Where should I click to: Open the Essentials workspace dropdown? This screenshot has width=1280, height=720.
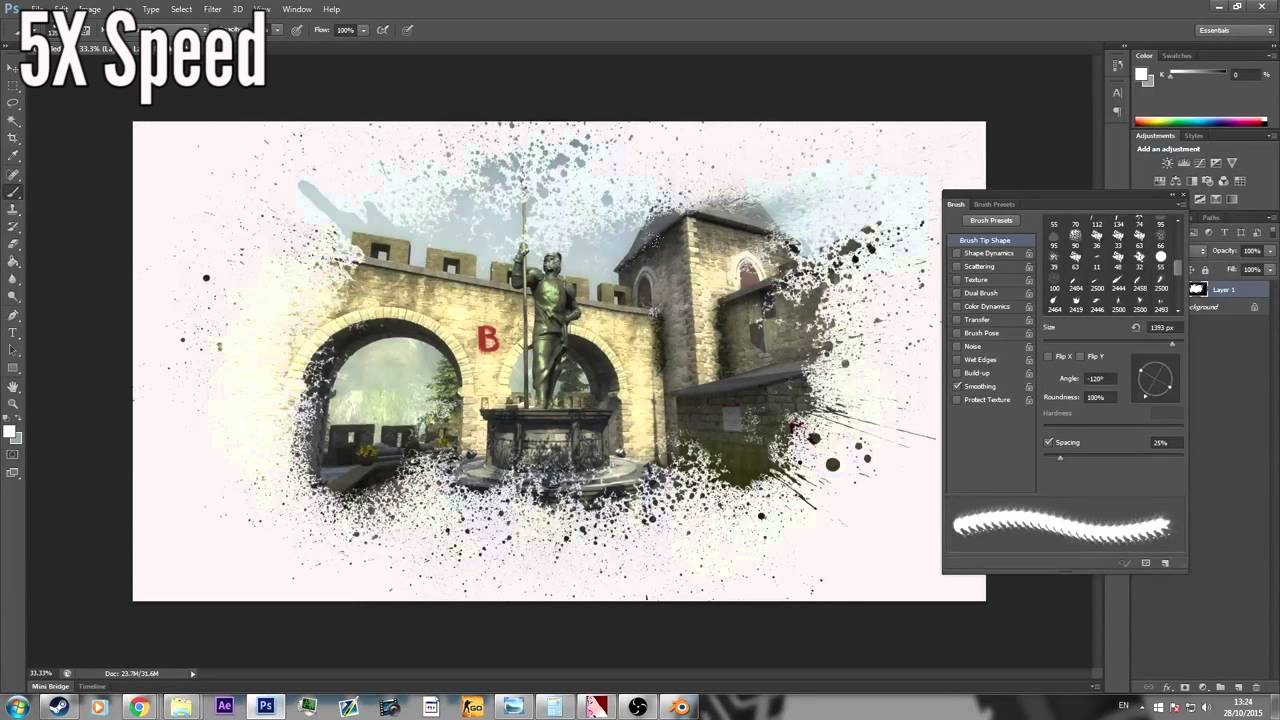pos(1235,30)
